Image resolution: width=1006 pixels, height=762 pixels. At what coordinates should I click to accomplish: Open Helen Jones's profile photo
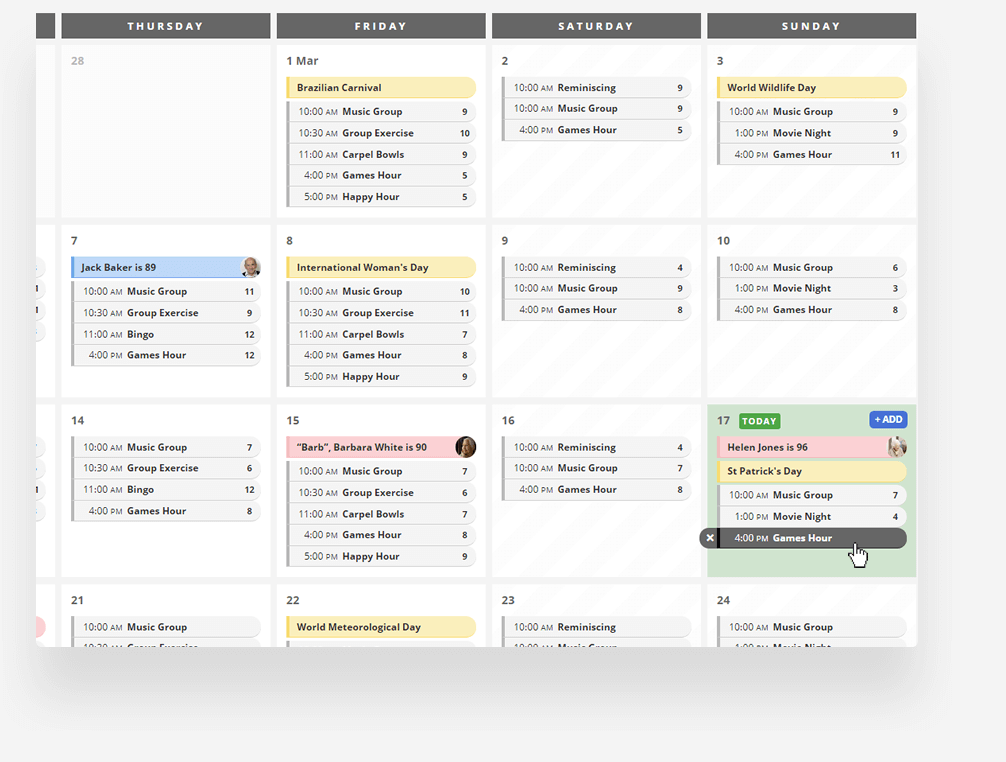point(897,447)
